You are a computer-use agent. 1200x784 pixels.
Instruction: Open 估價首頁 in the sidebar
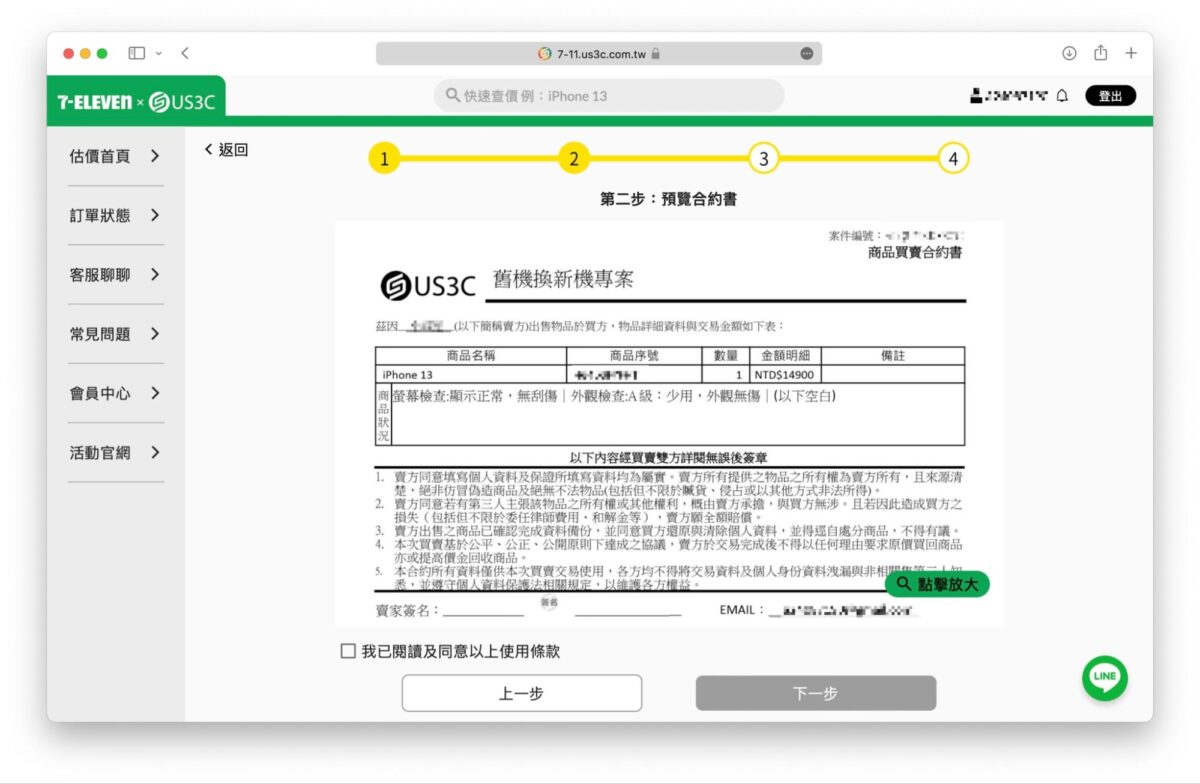point(115,156)
